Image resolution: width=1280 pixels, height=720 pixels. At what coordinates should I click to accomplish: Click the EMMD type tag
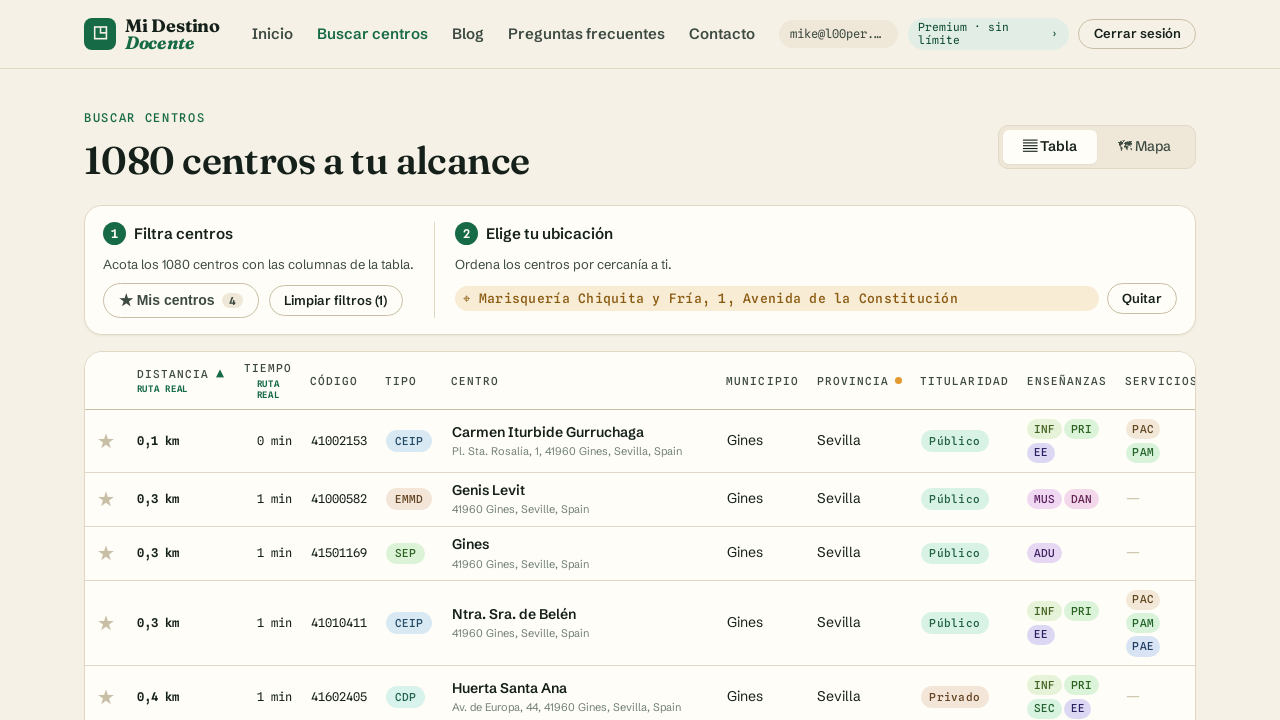coord(409,499)
